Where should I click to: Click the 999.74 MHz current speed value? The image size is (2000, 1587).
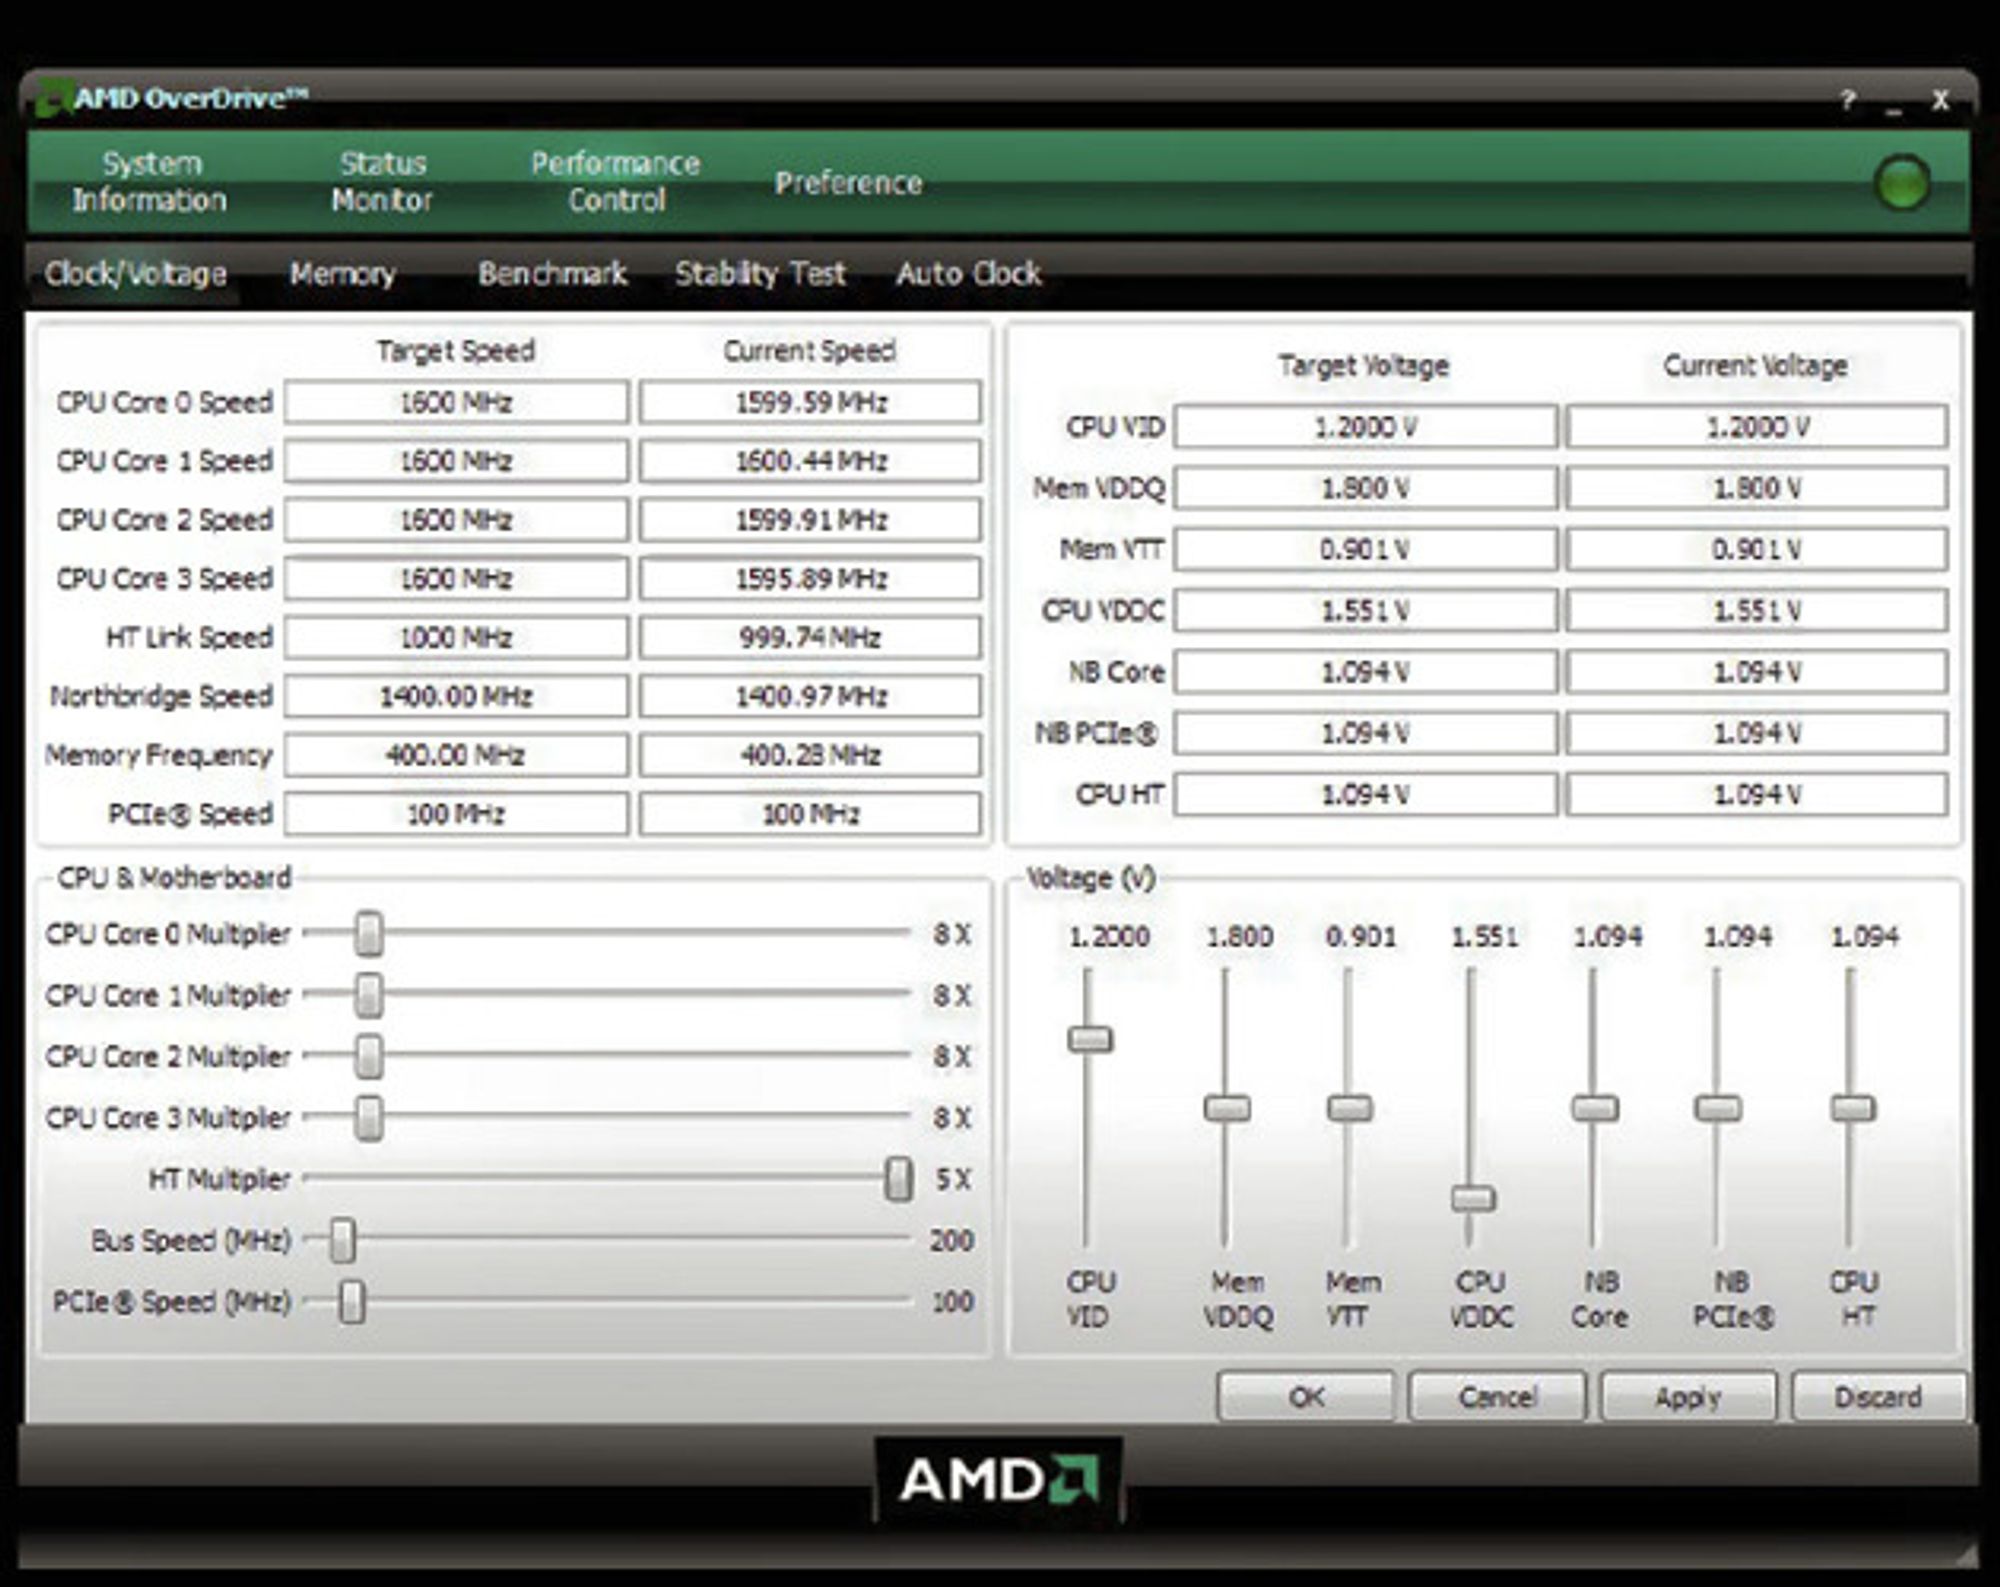click(810, 637)
